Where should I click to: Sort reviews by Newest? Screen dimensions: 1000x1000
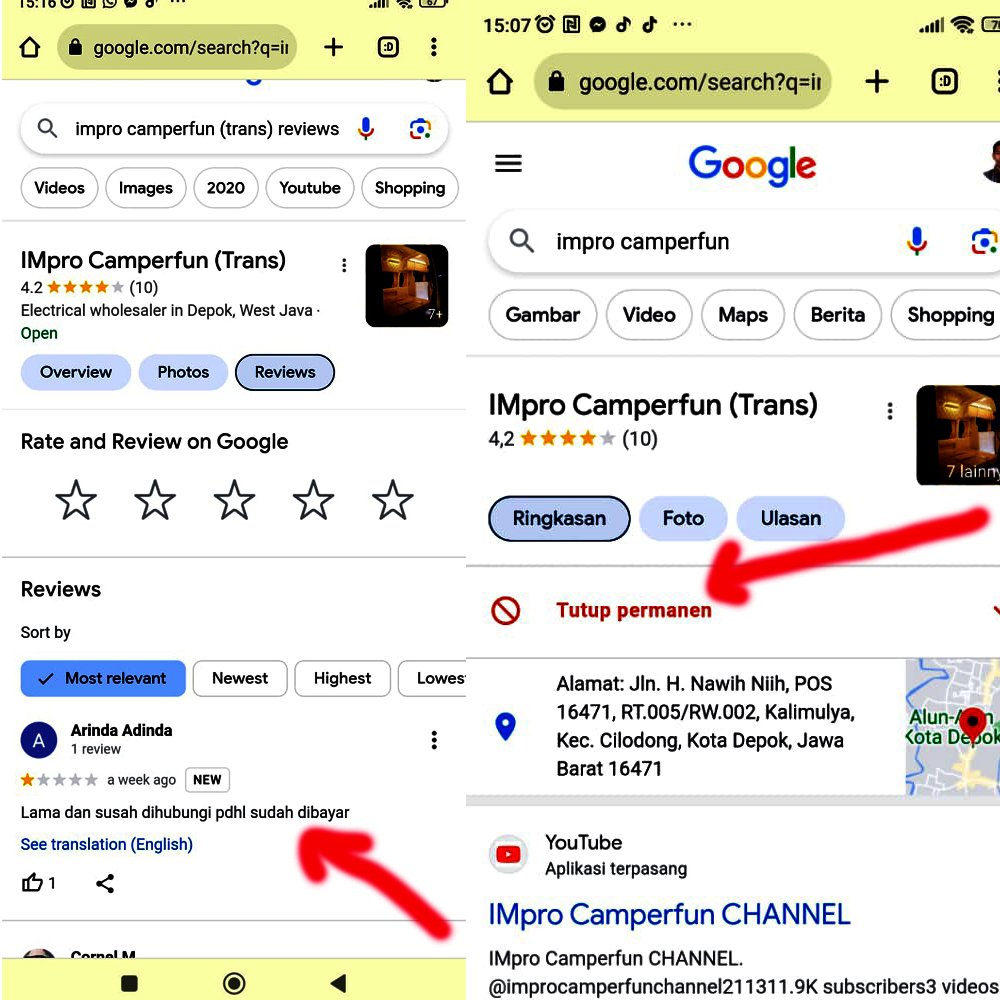[240, 678]
